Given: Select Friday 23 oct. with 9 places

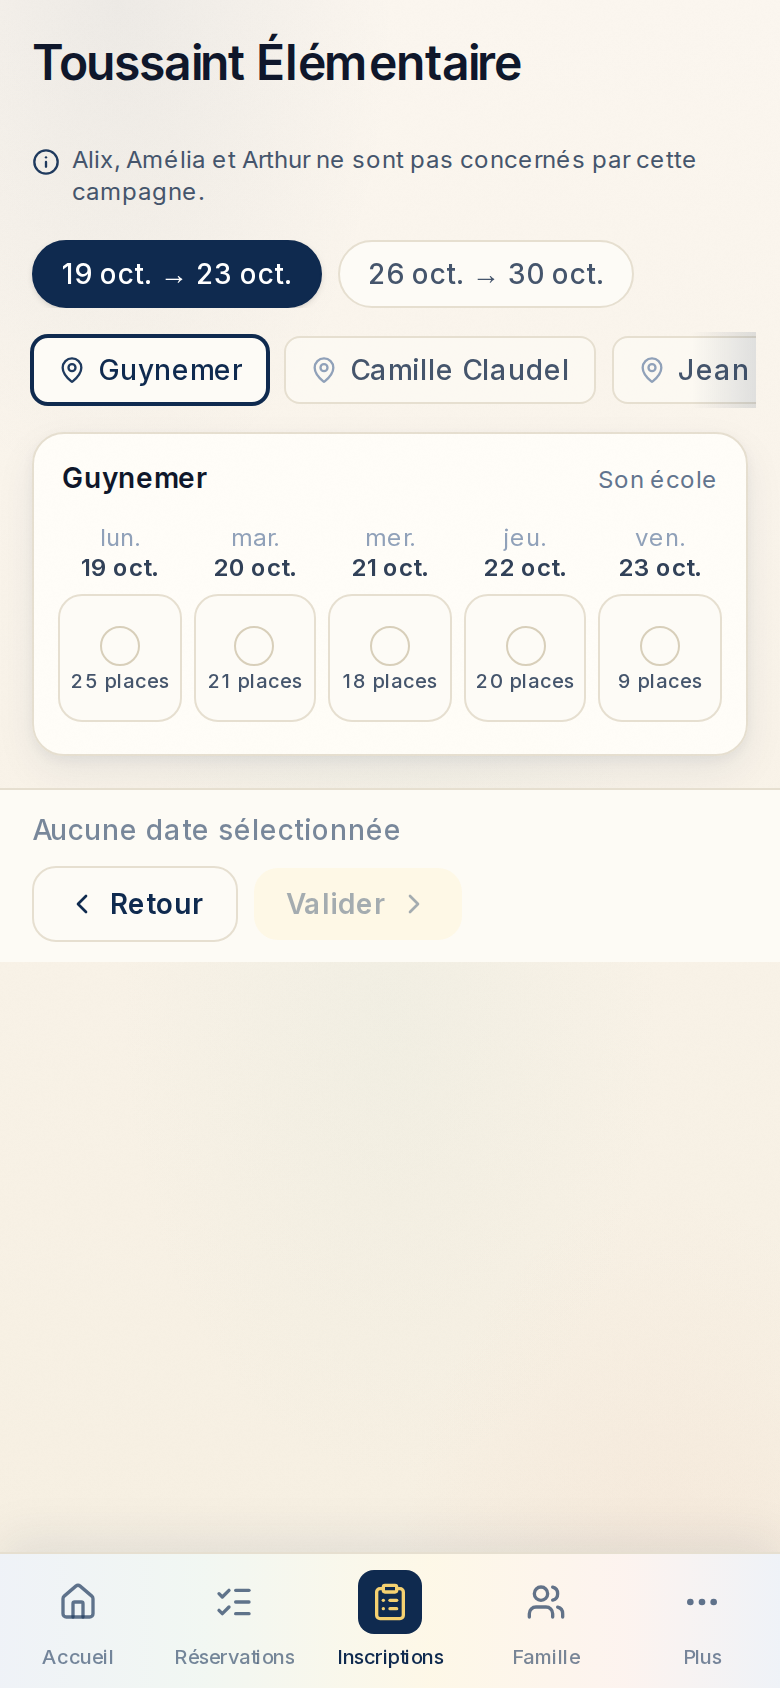Looking at the screenshot, I should pyautogui.click(x=660, y=658).
